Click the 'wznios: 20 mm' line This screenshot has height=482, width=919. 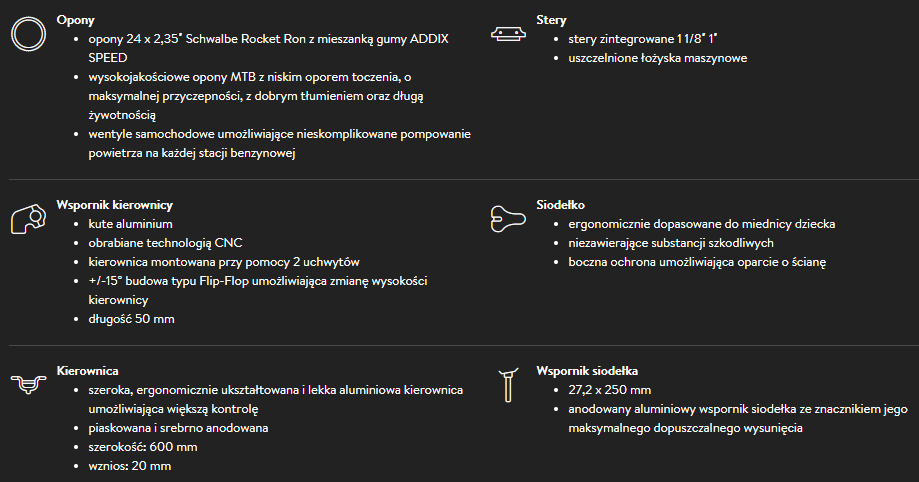(x=130, y=466)
